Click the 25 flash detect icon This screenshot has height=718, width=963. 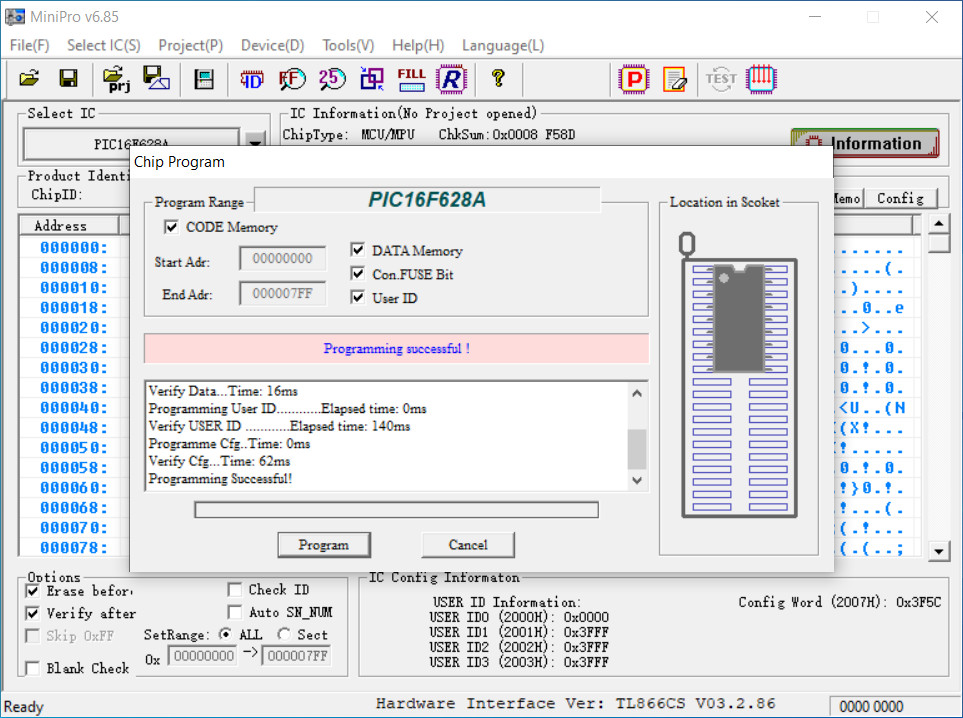332,79
